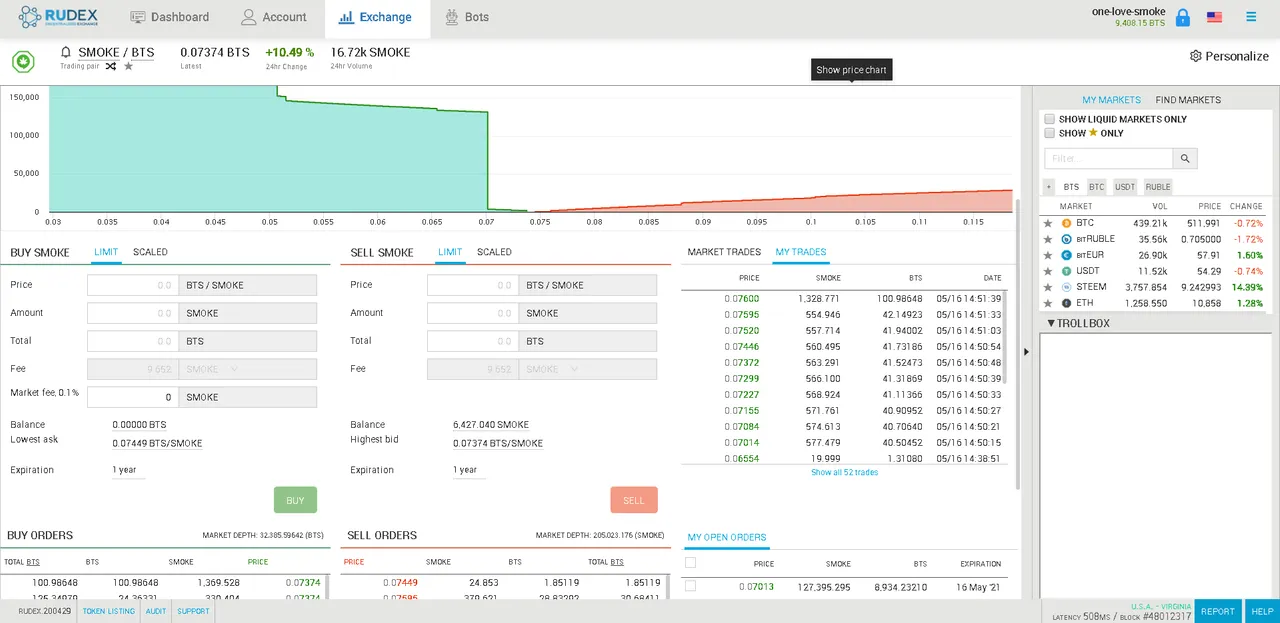Click the green BUY button

pyautogui.click(x=295, y=500)
